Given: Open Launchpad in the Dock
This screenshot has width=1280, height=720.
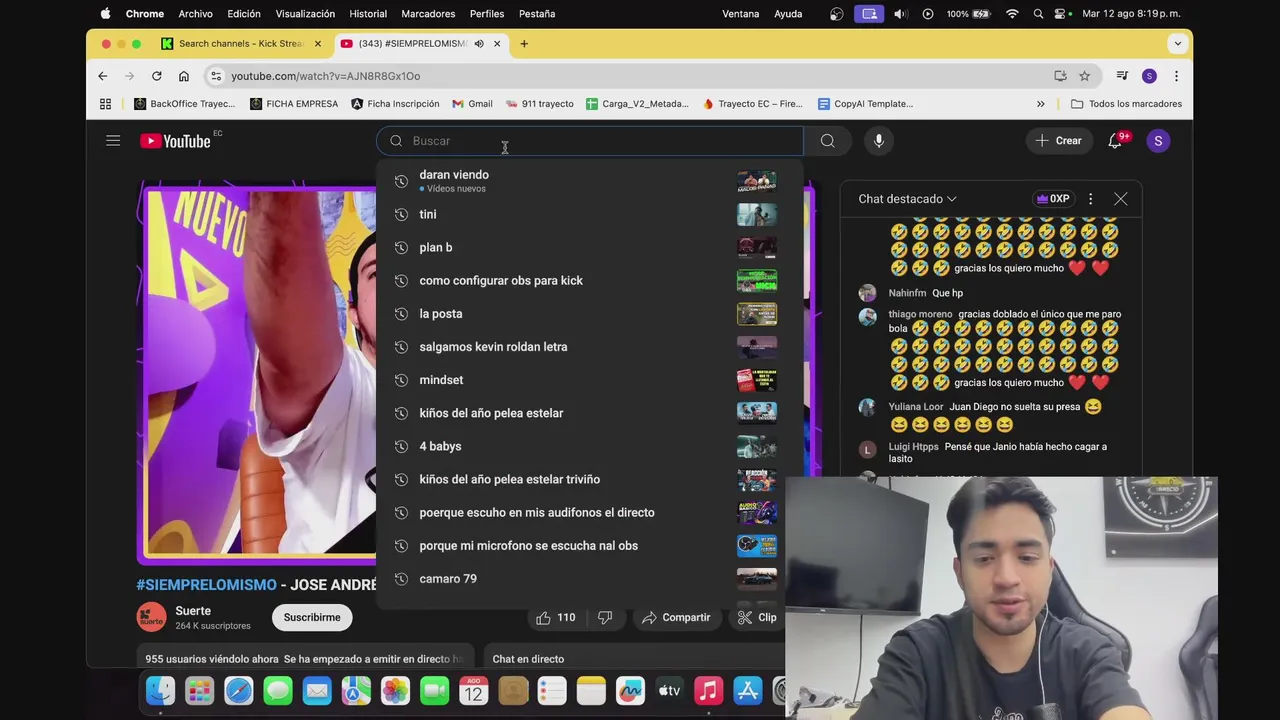Looking at the screenshot, I should pos(200,691).
